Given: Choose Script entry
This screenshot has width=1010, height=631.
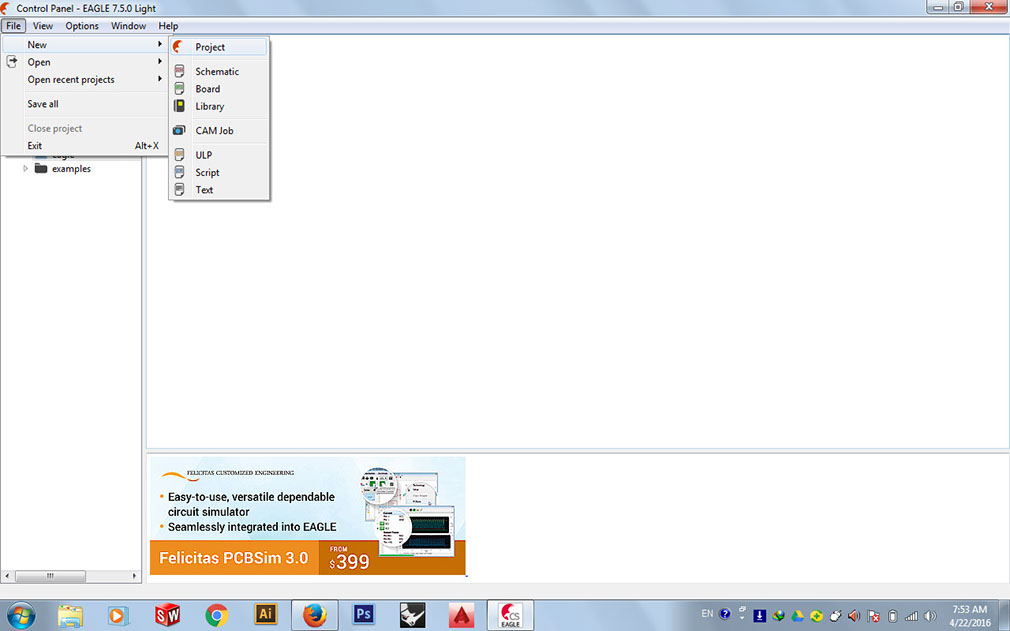Looking at the screenshot, I should (x=218, y=172).
